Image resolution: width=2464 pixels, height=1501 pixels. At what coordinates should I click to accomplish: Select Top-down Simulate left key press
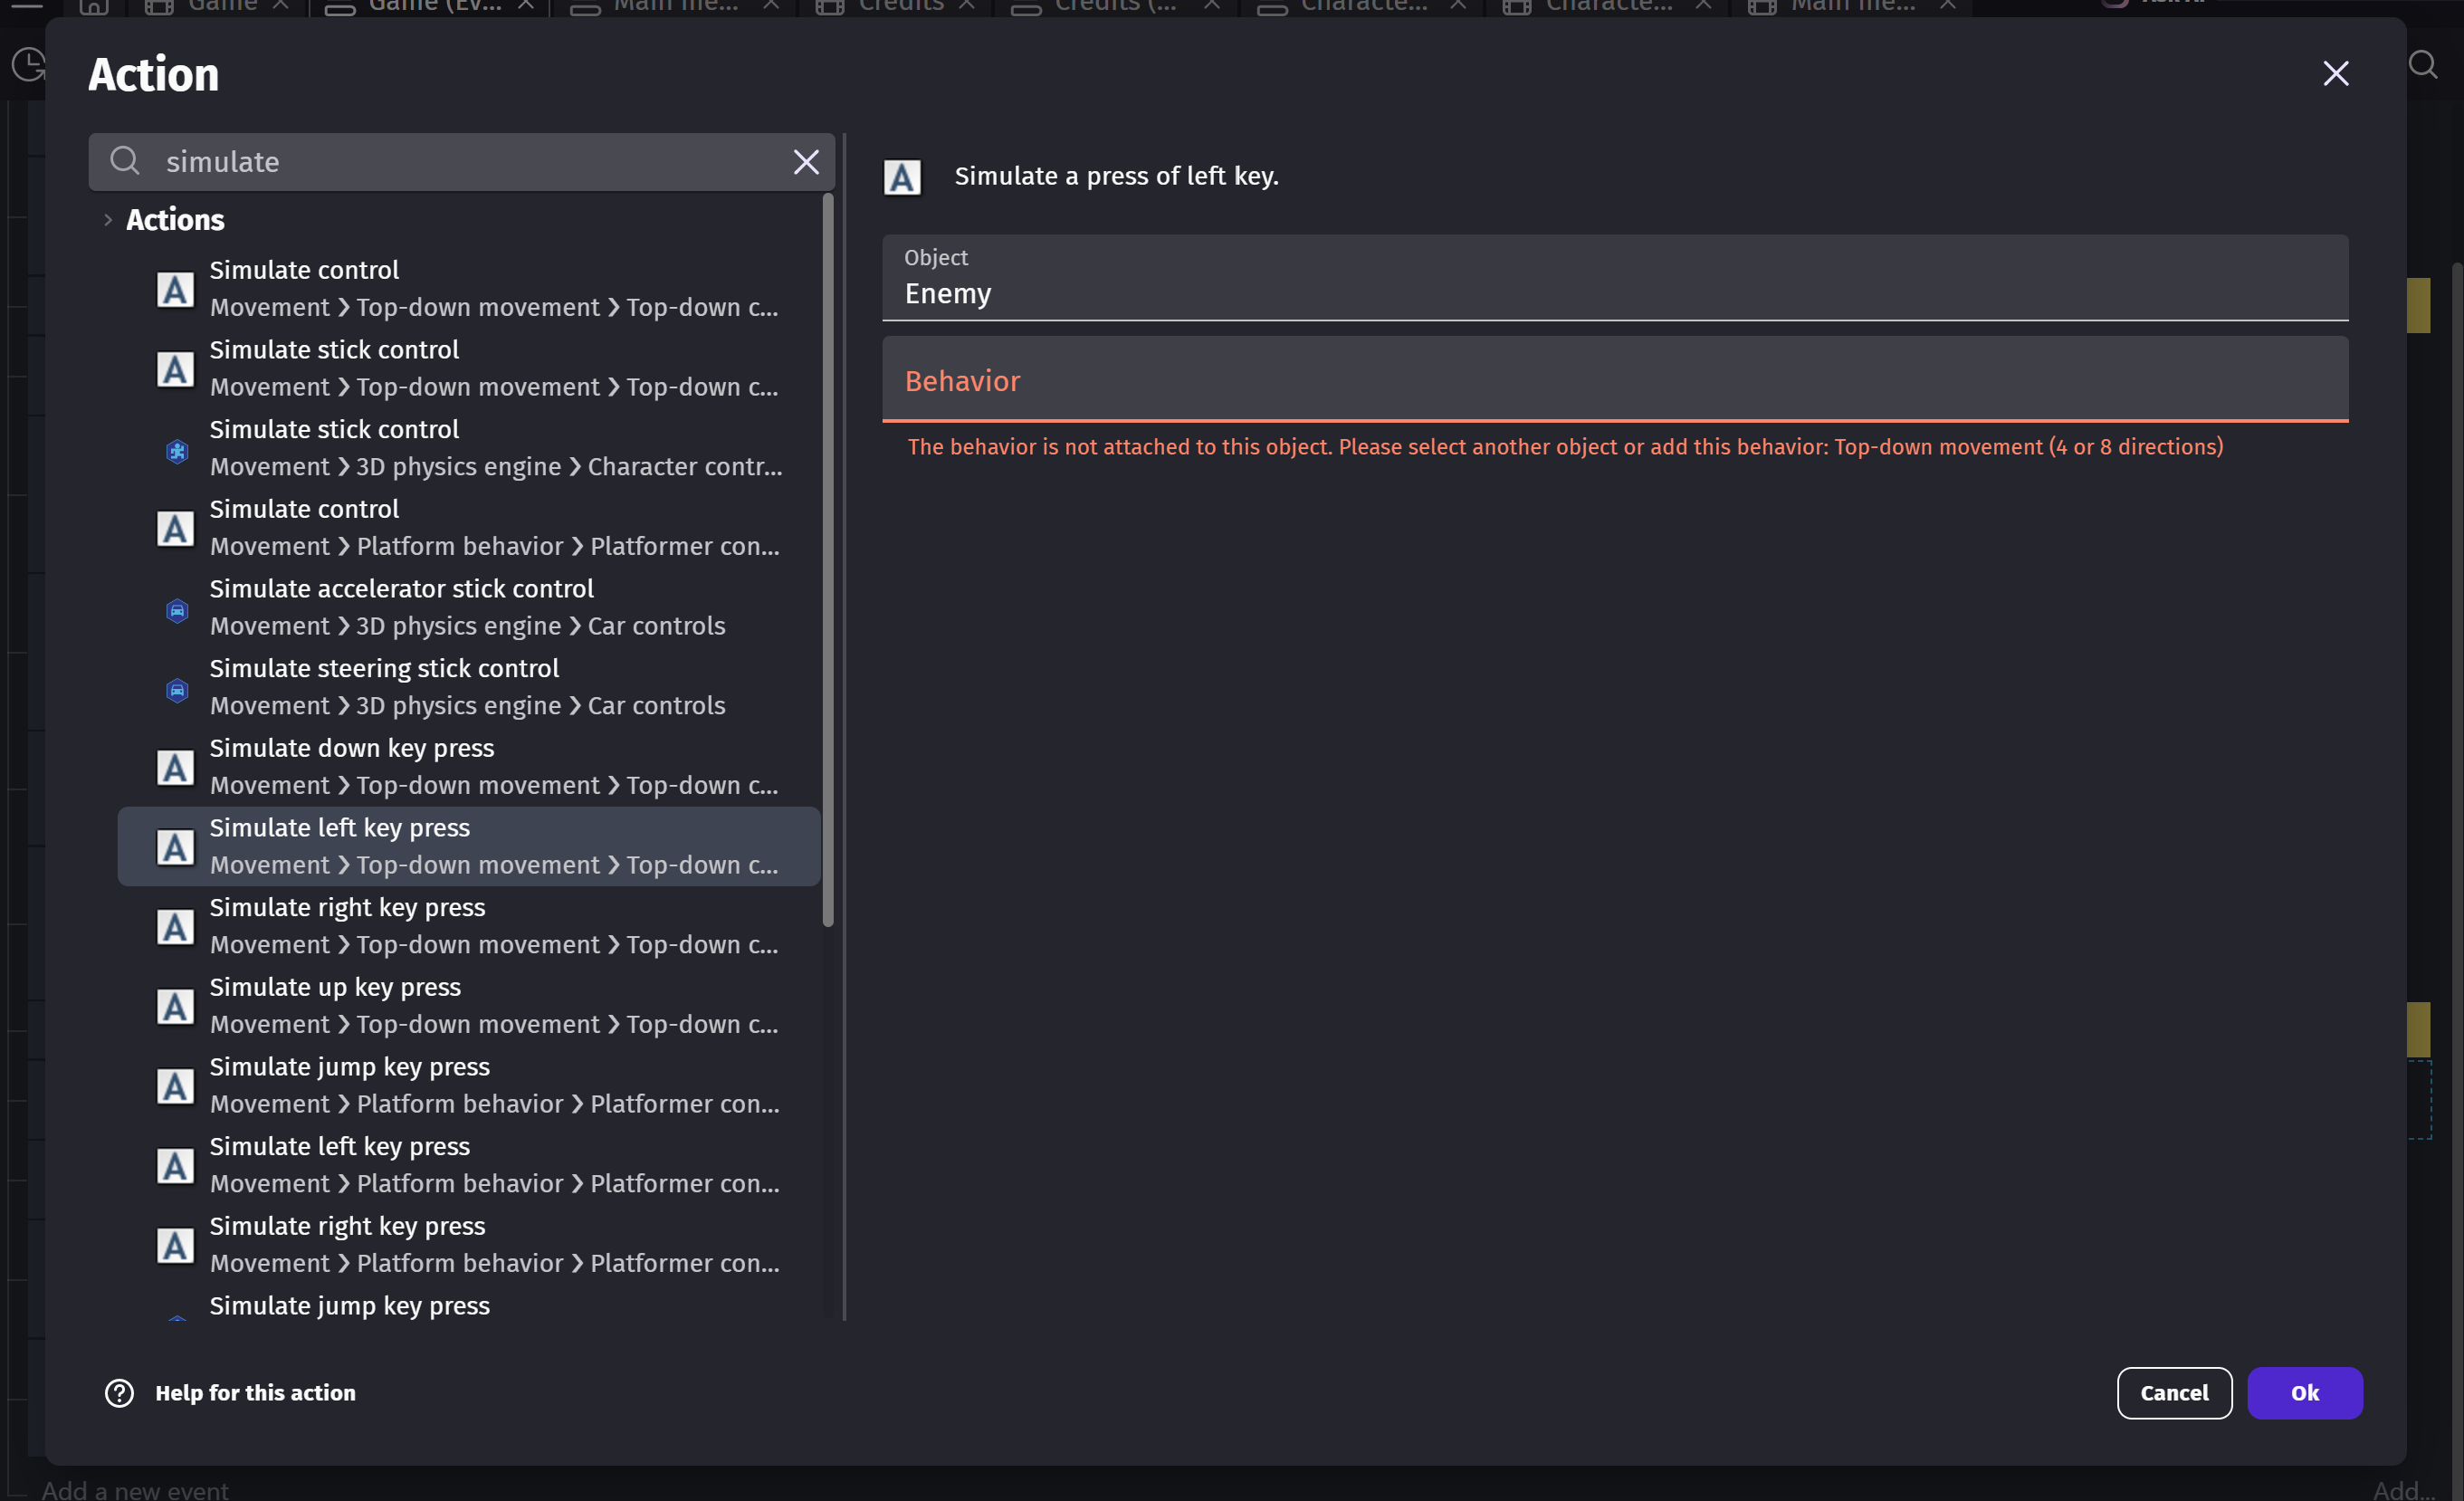click(x=469, y=846)
